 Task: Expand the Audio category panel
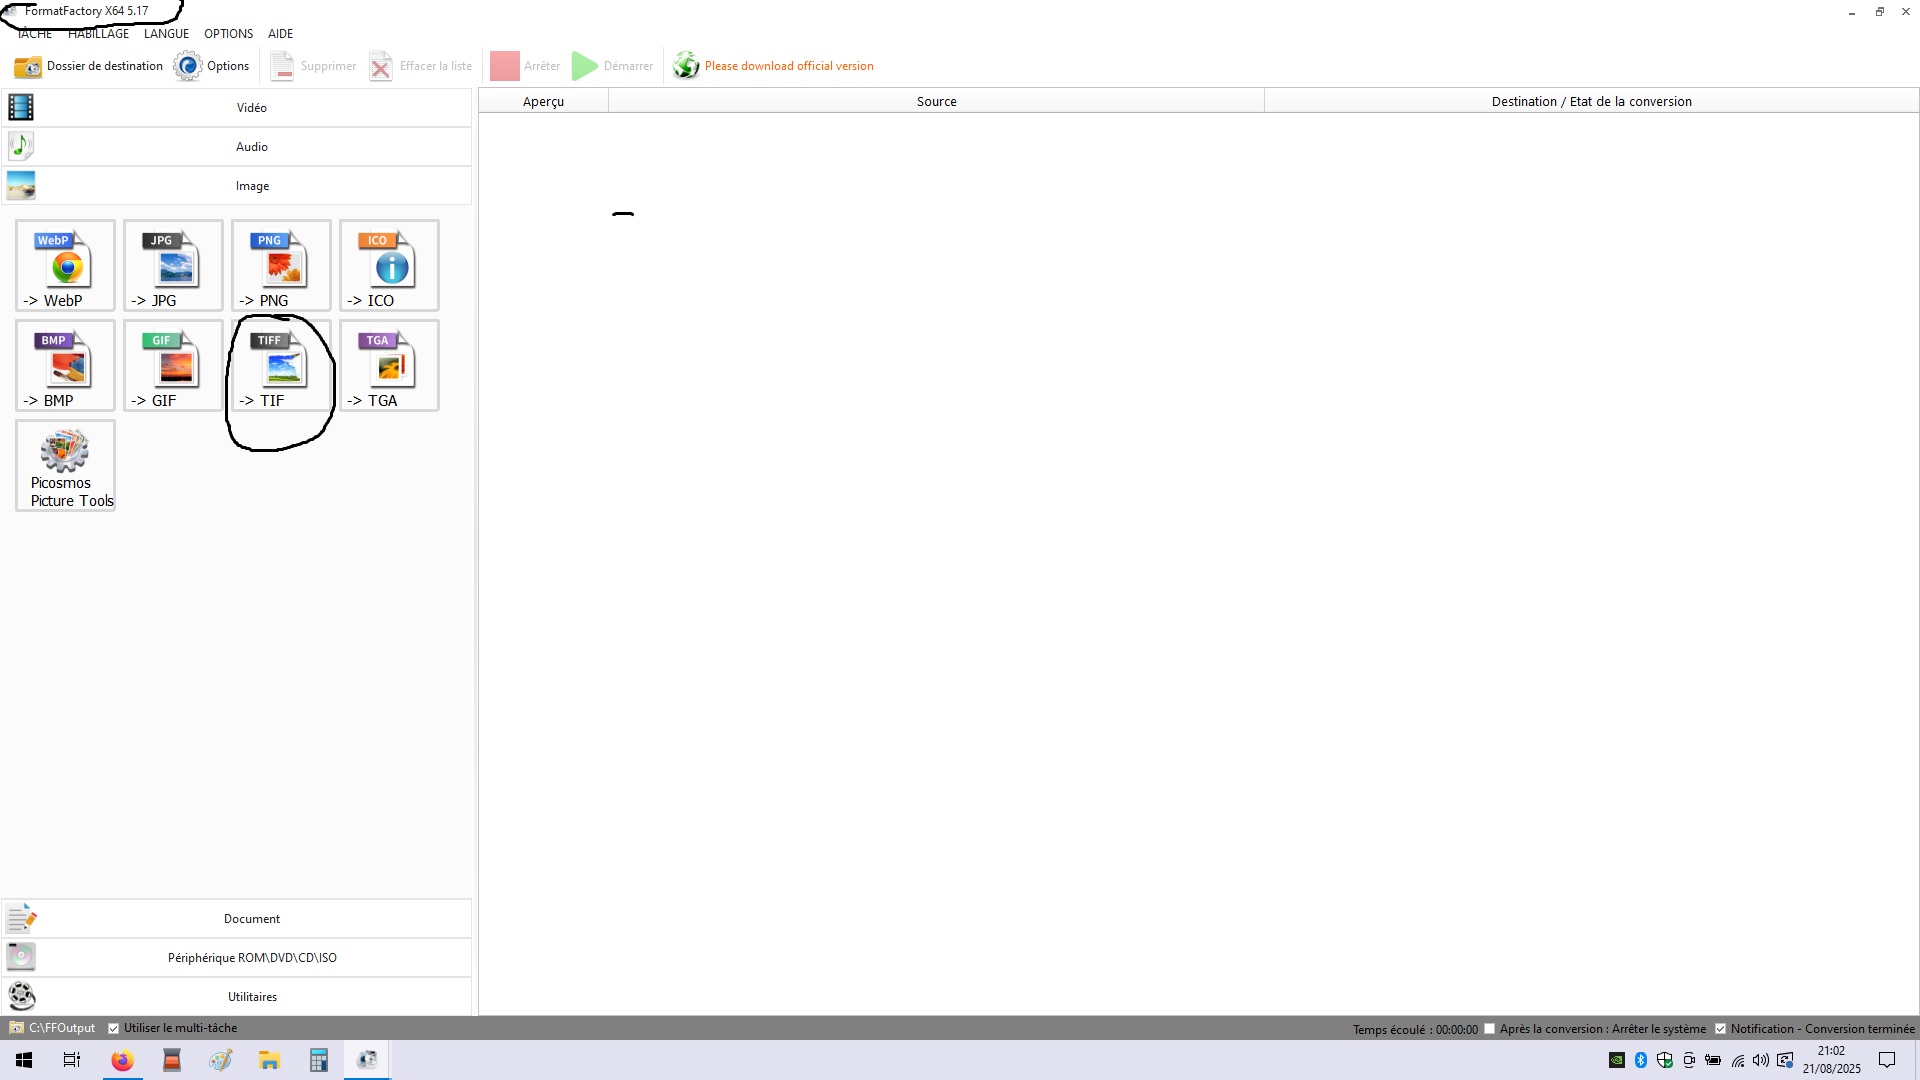click(236, 146)
